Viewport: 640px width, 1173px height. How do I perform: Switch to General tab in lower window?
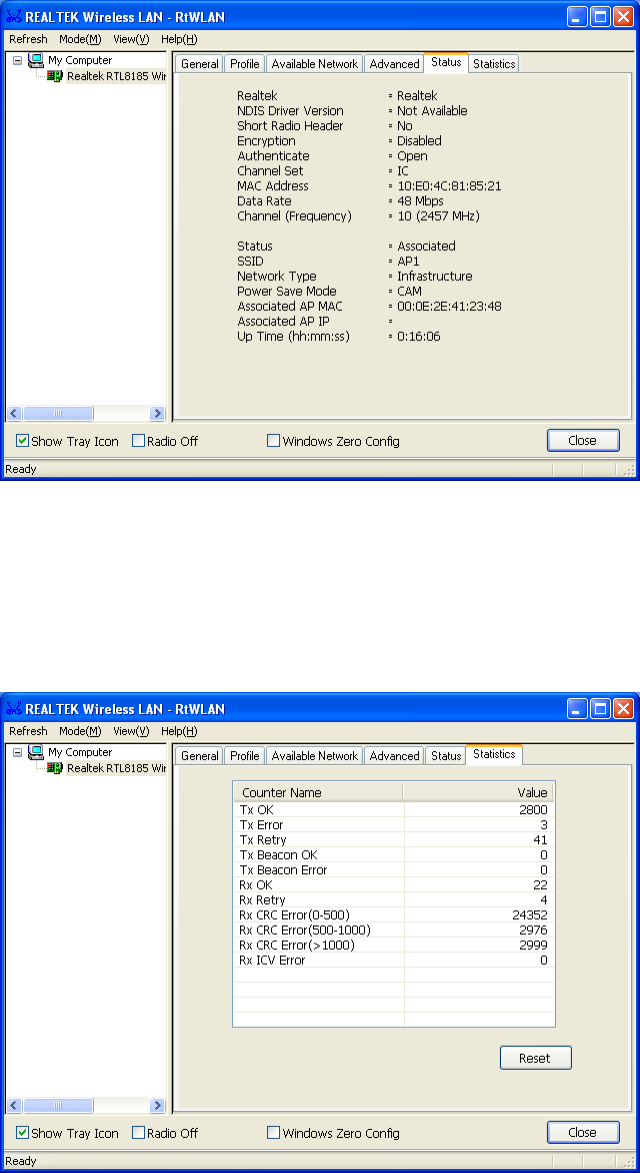click(x=200, y=756)
